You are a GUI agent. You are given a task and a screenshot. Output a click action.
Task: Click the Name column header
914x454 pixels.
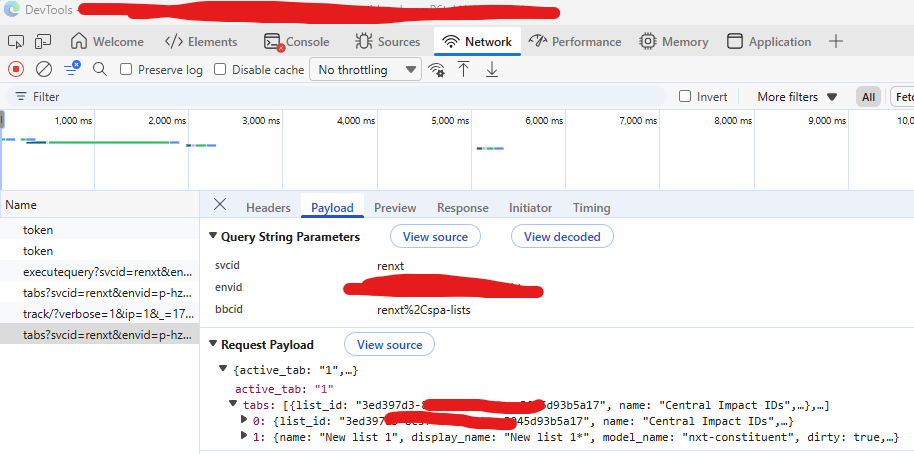pos(100,205)
